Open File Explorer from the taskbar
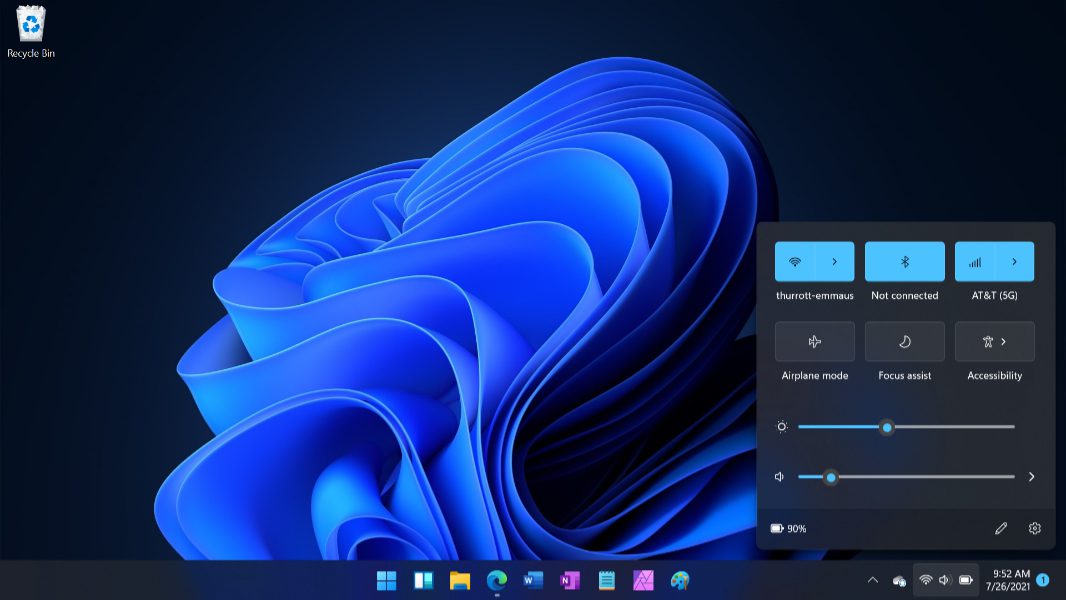The height and width of the screenshot is (600, 1066). coord(460,580)
